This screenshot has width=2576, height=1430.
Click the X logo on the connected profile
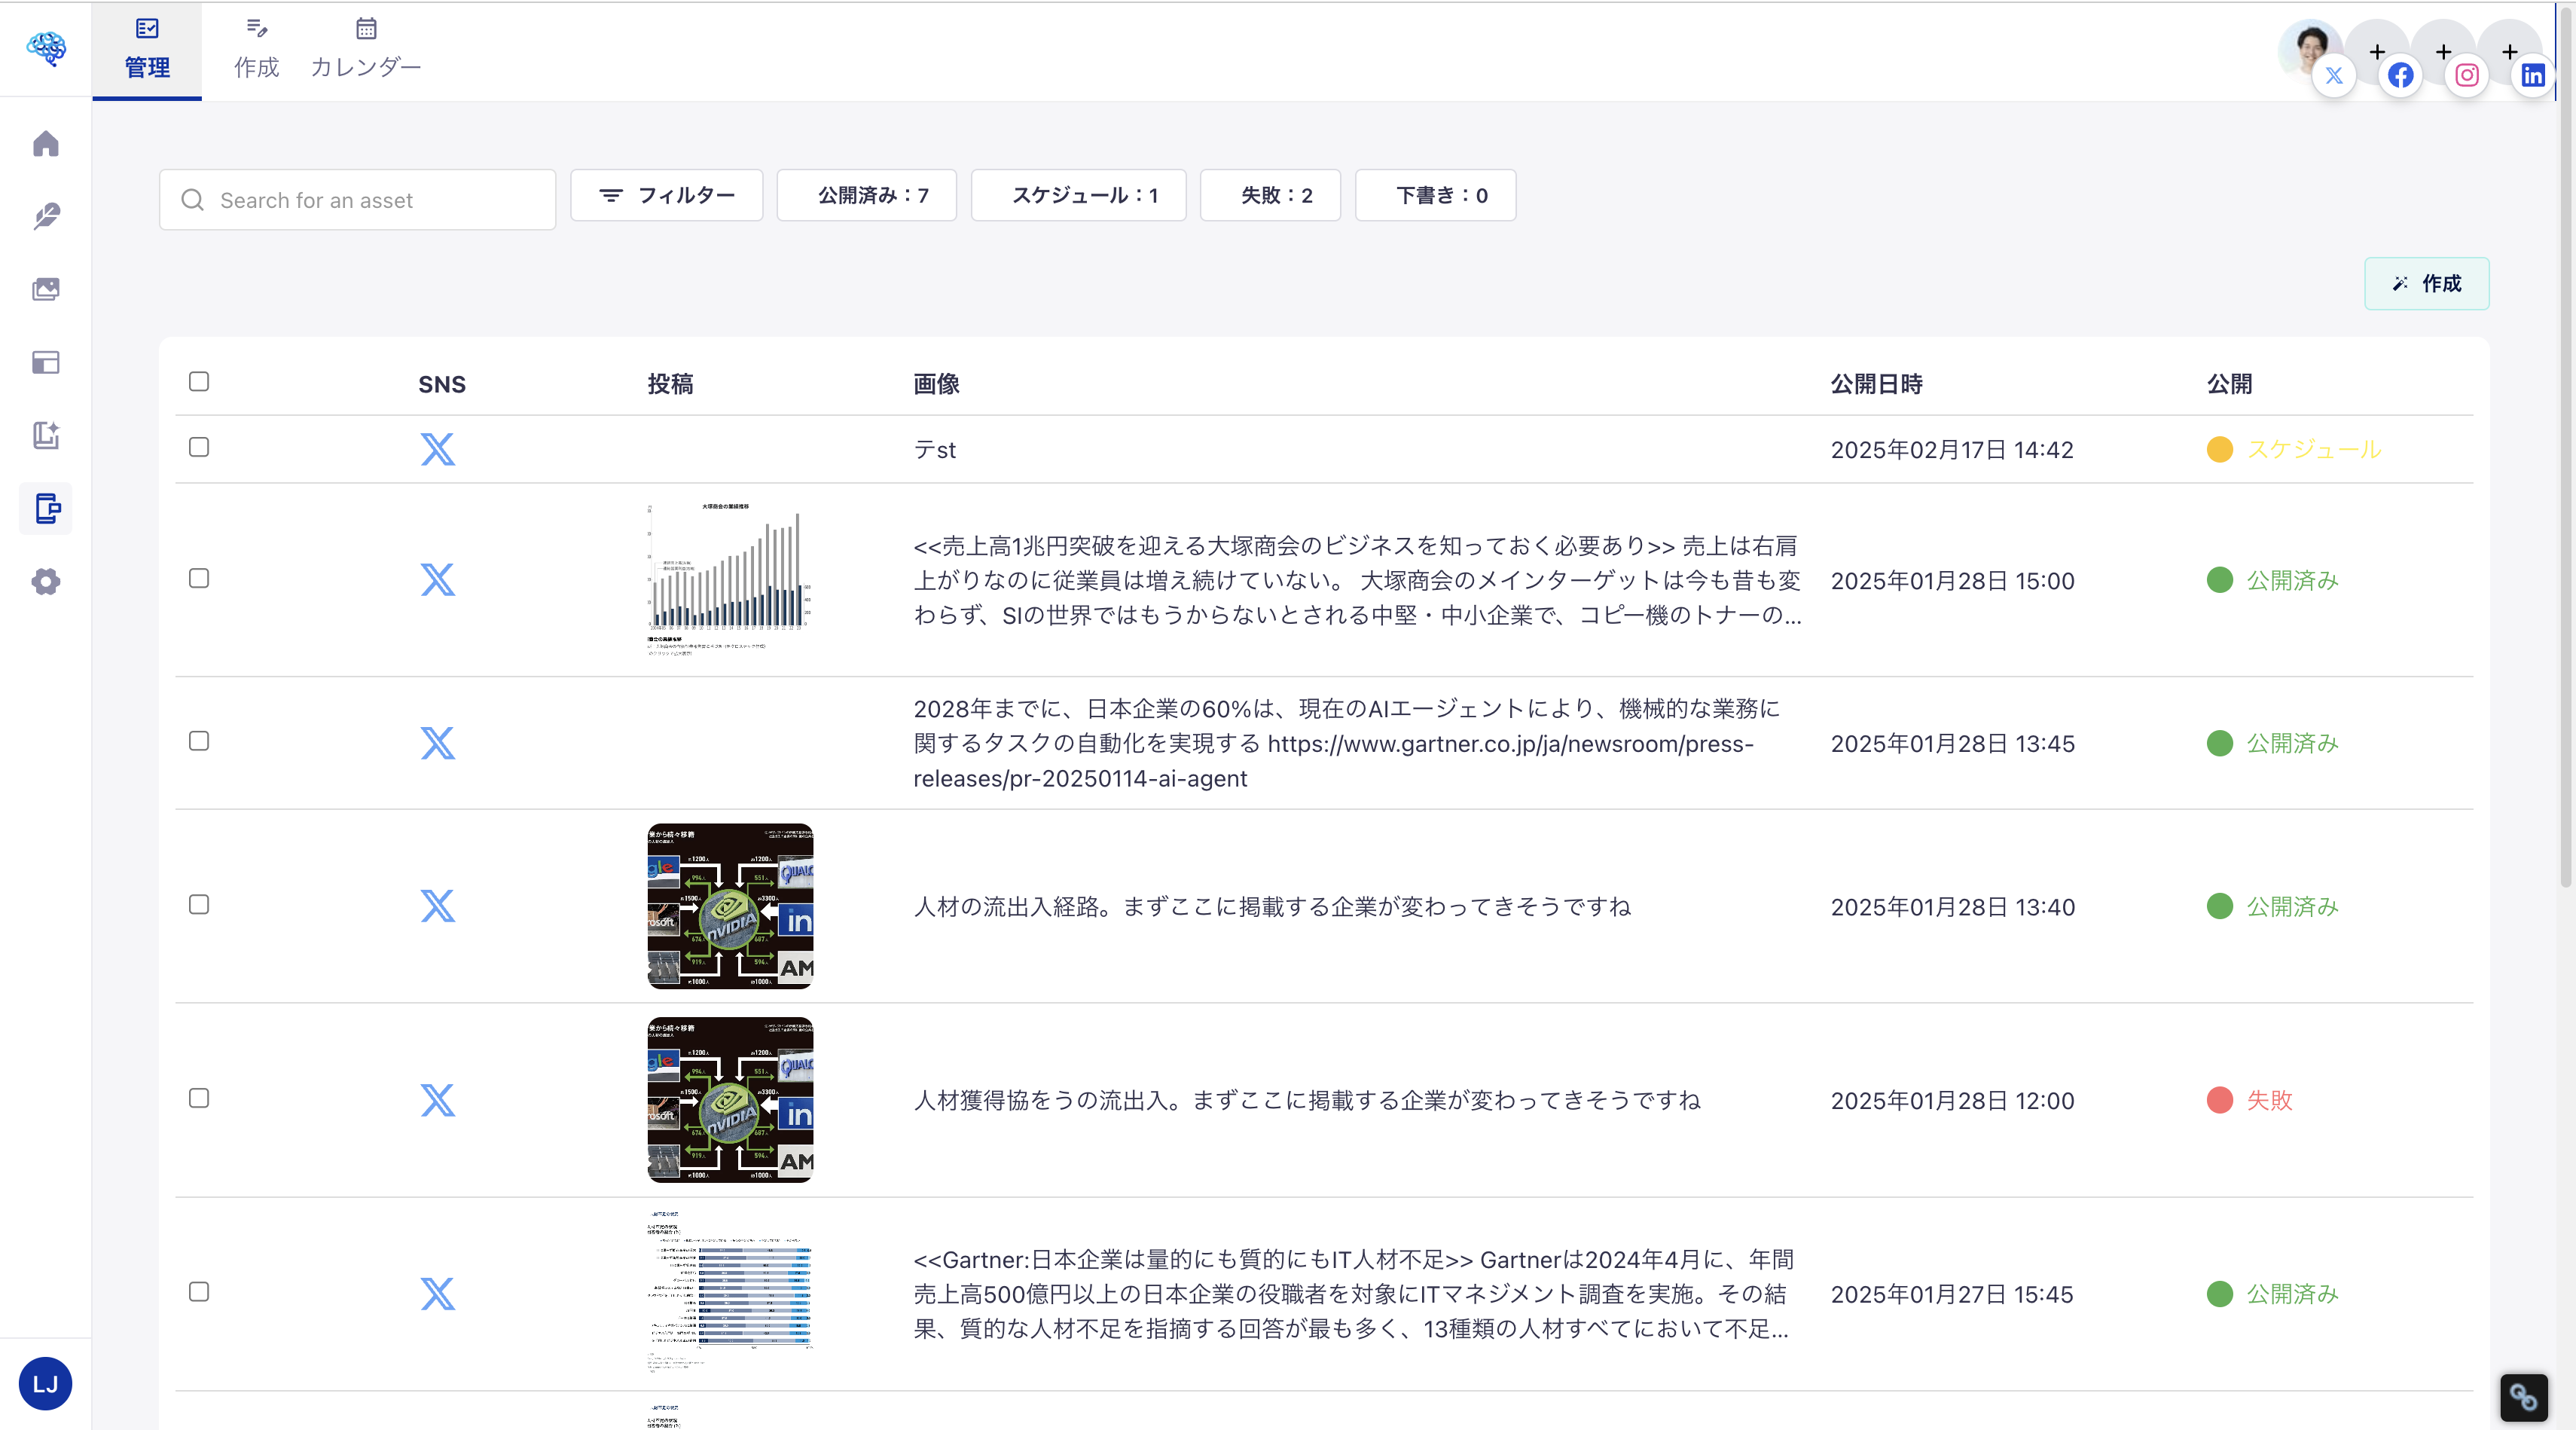(x=2334, y=75)
